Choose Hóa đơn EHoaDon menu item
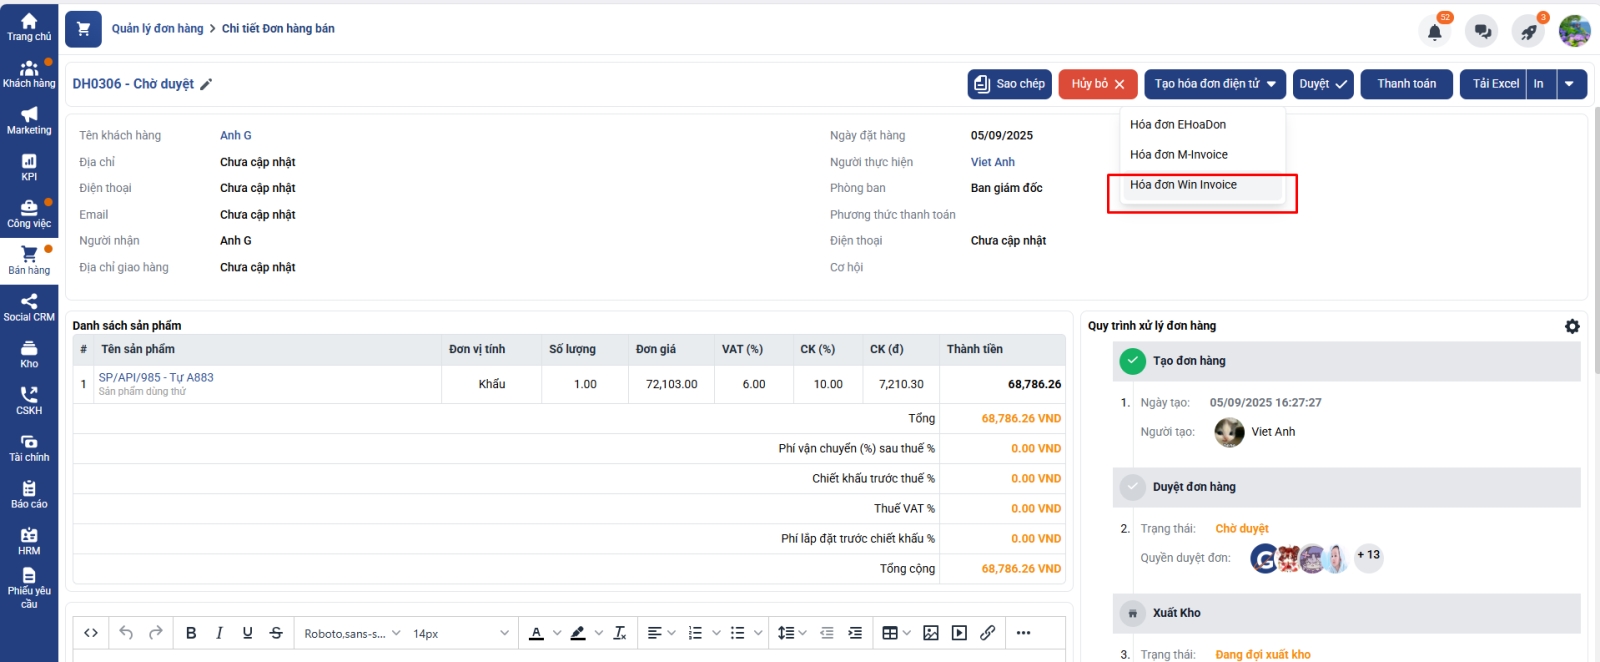 click(x=1178, y=125)
